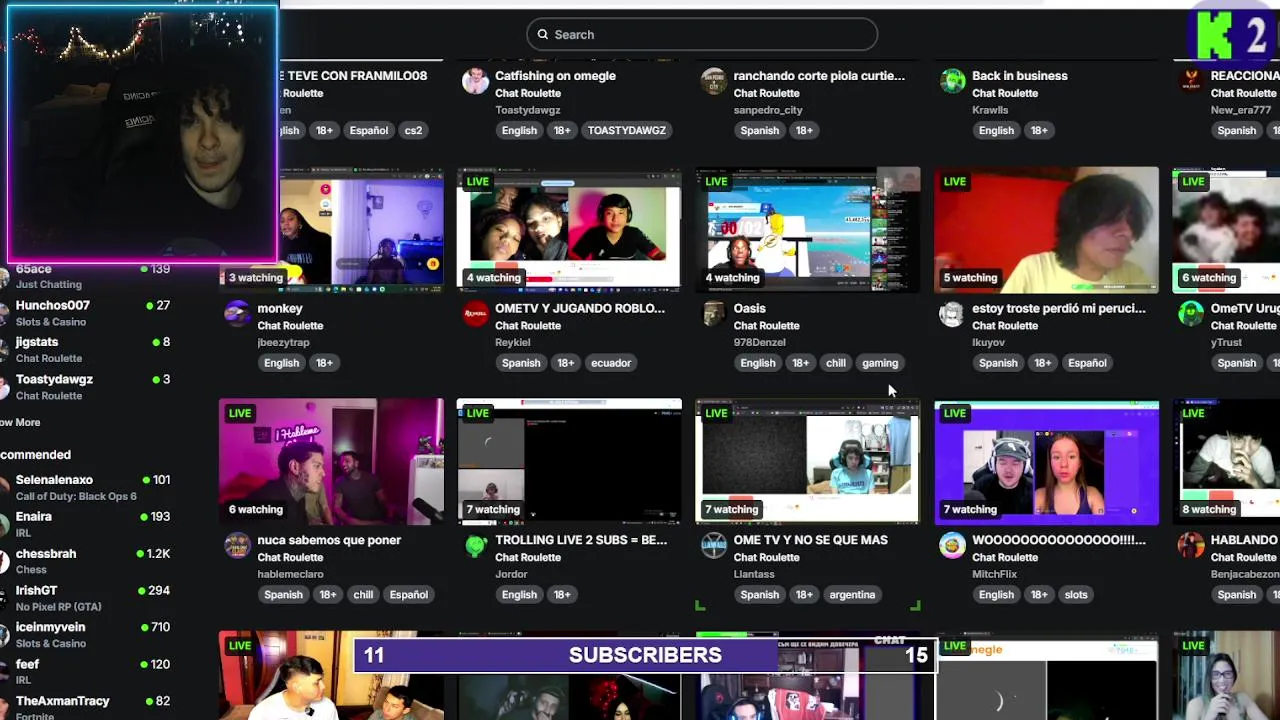Open hablemeclaro channel avatar icon

tap(237, 545)
